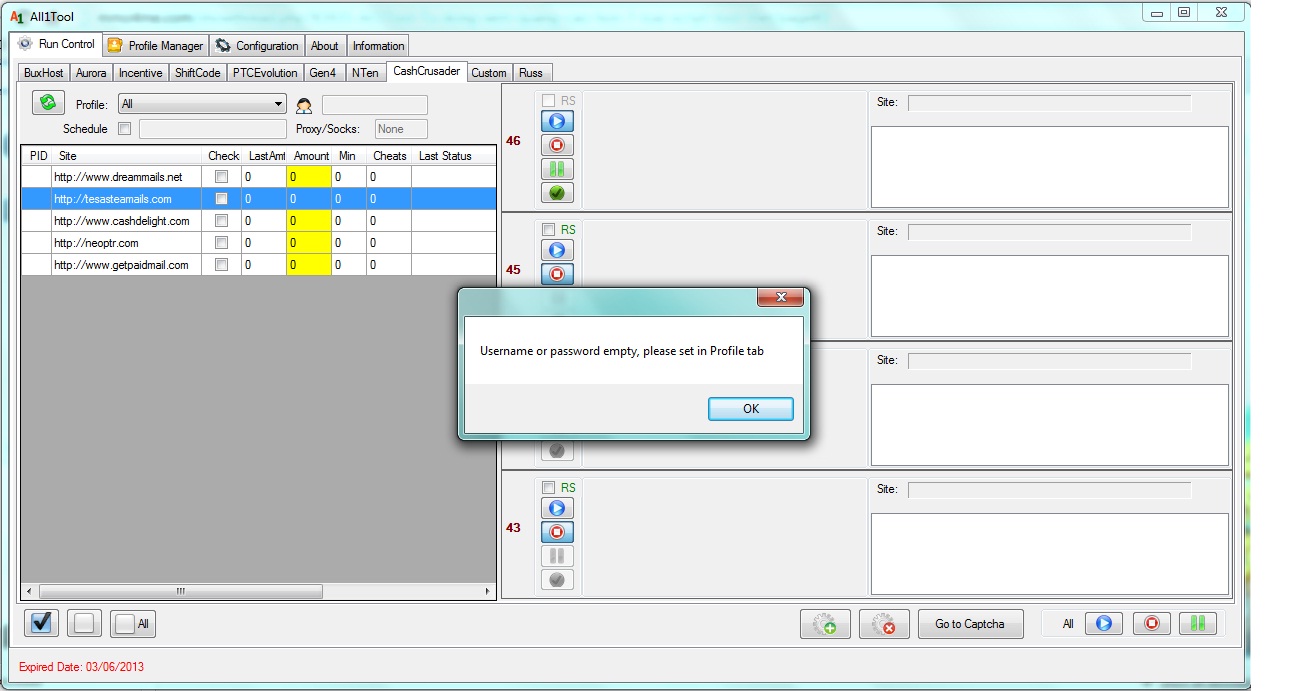Viewport: 1314px width, 691px height.
Task: Click the empty uncheck-all button under the site list
Action: (x=84, y=623)
